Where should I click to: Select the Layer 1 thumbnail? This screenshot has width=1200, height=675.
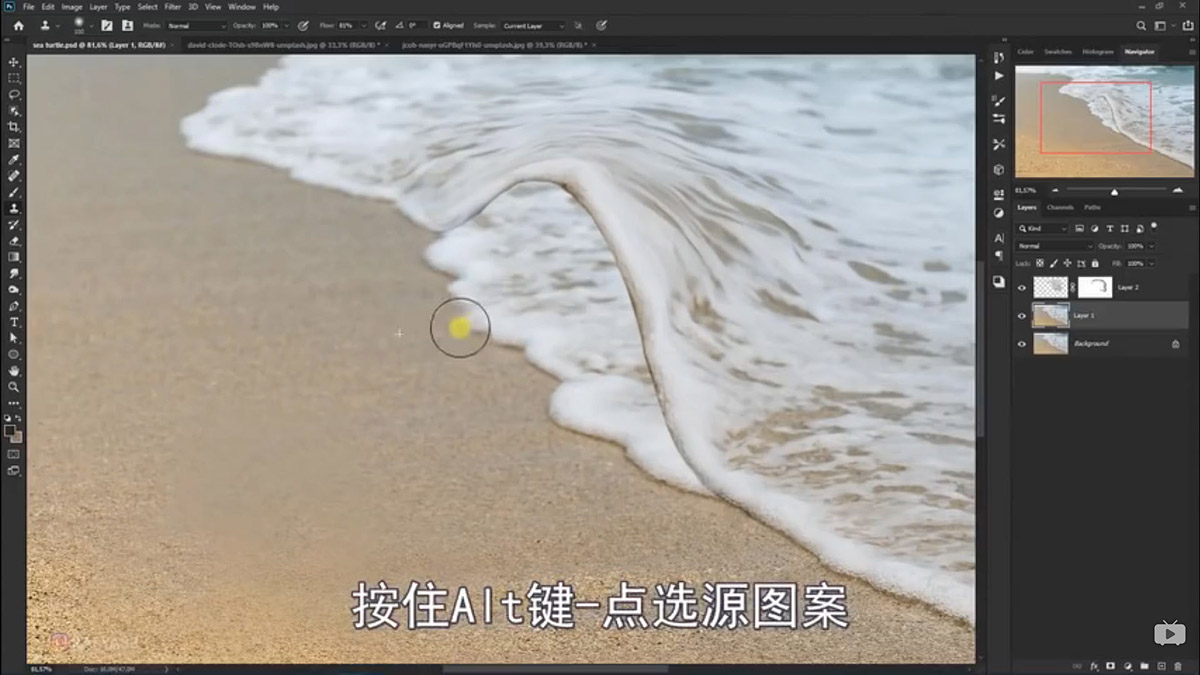click(x=1051, y=315)
